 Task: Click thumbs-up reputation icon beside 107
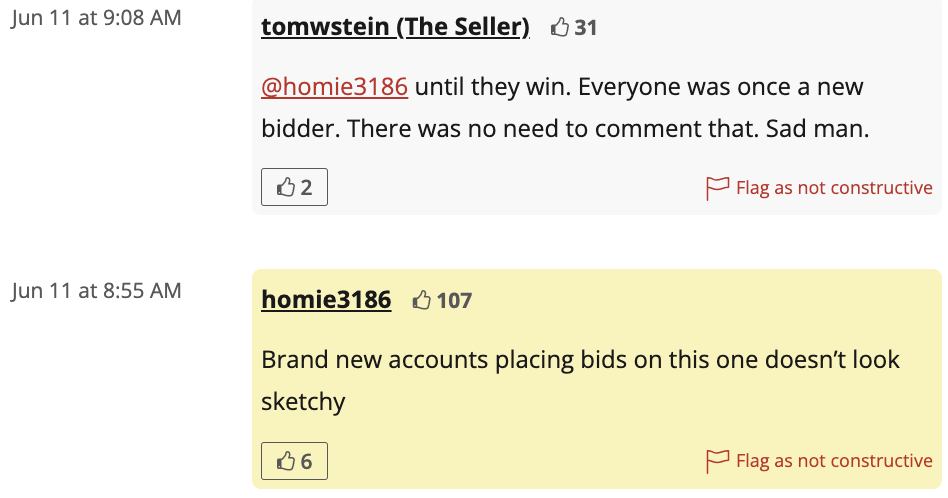pyautogui.click(x=422, y=300)
